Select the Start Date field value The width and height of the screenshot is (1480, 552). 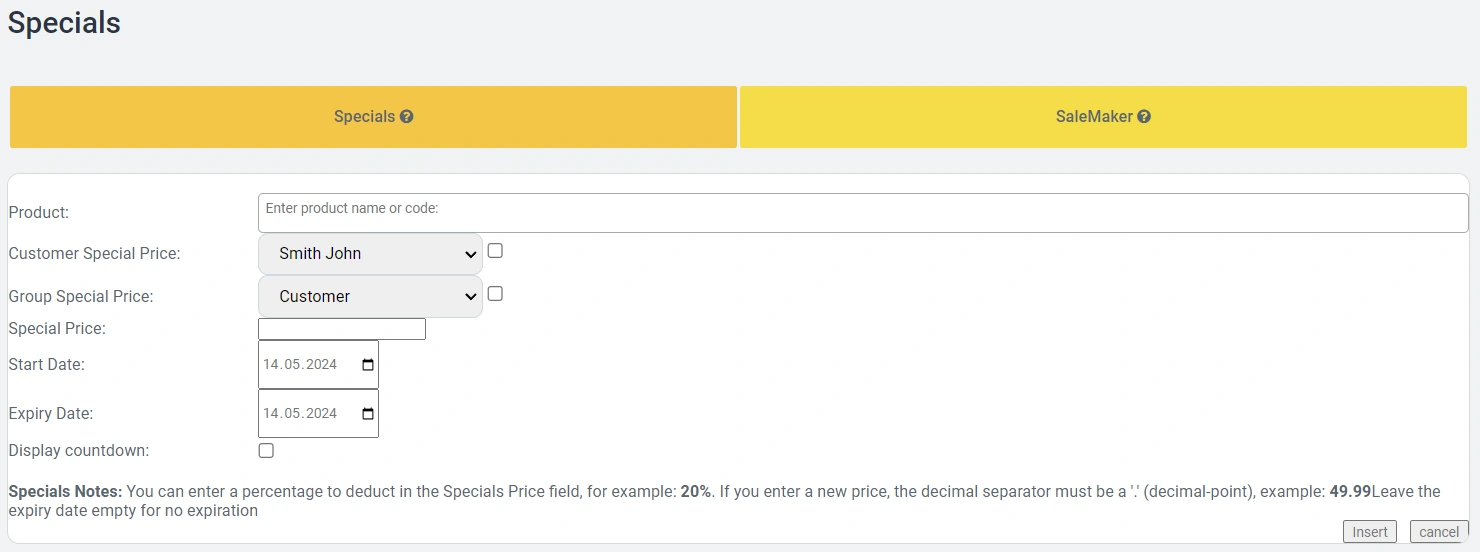coord(300,365)
